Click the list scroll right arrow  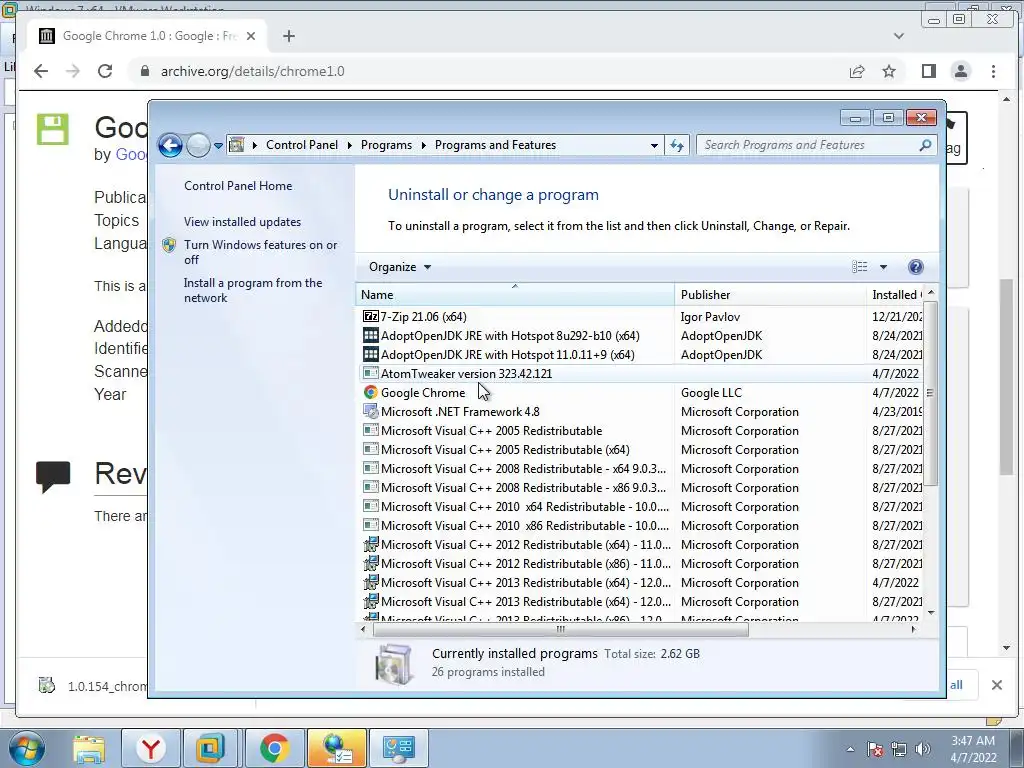point(914,629)
